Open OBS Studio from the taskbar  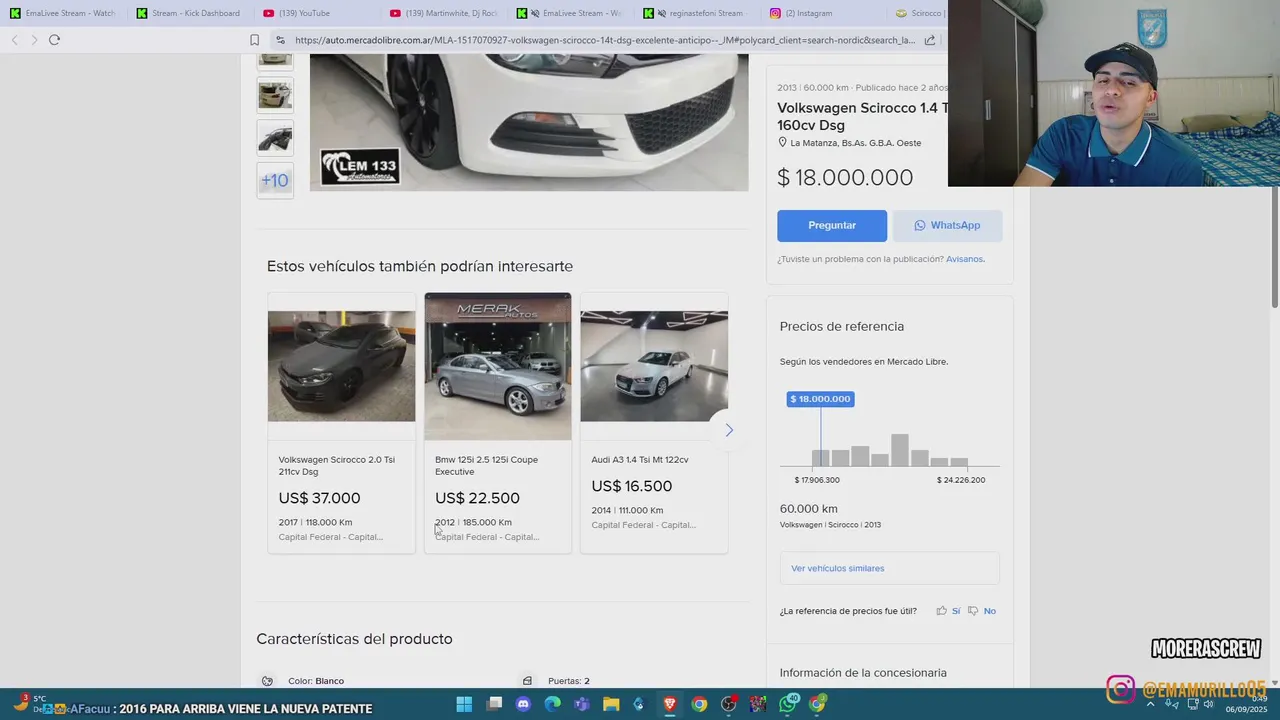point(729,704)
